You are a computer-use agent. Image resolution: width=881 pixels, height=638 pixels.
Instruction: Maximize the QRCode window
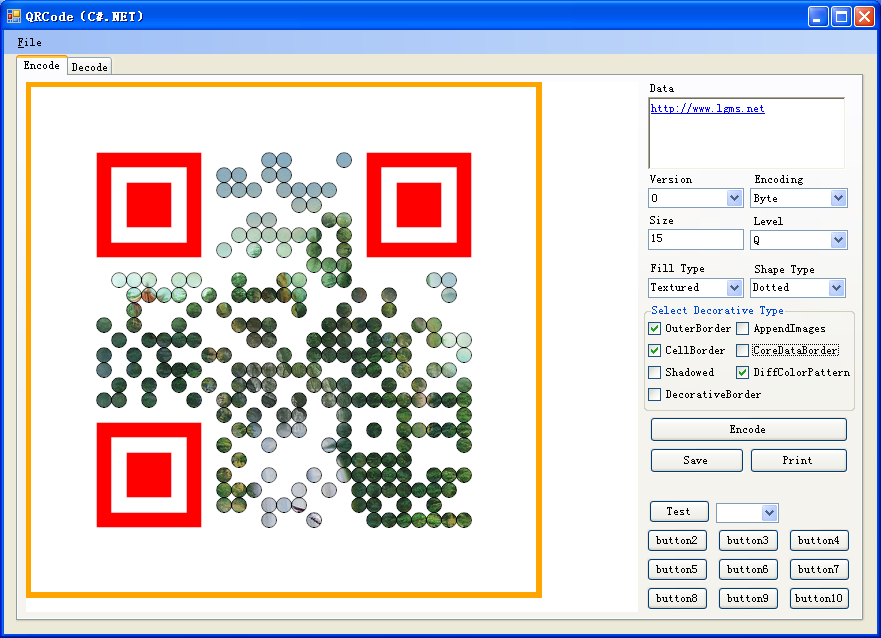tap(841, 16)
